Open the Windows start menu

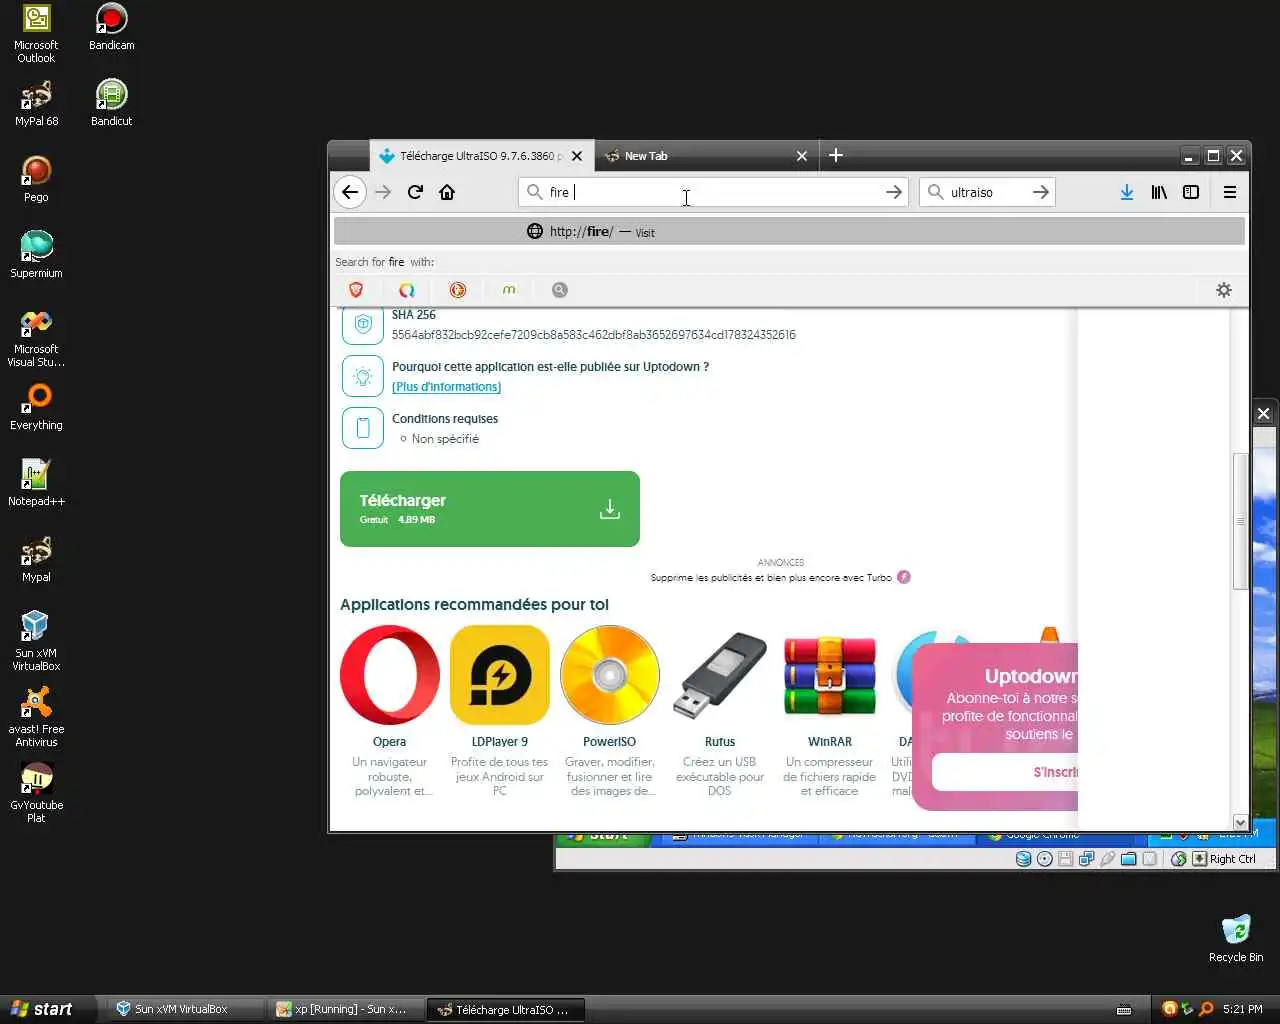[x=48, y=1009]
